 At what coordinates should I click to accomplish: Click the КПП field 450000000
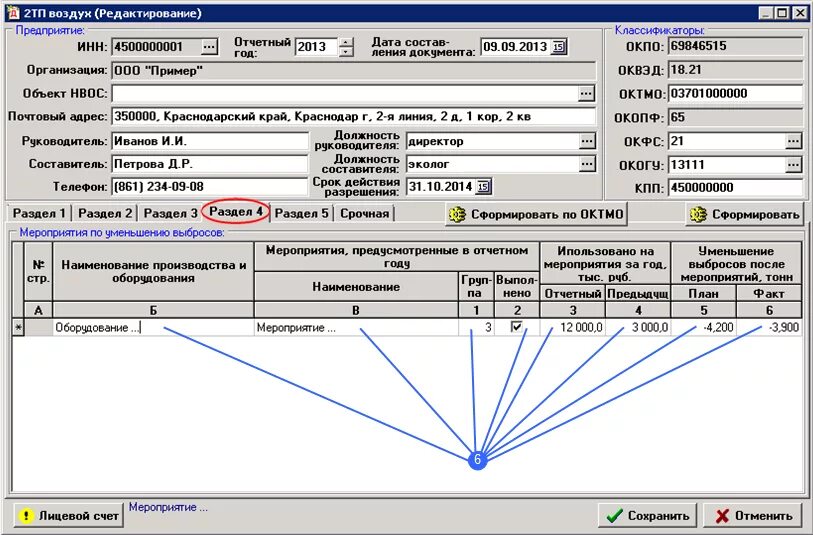(x=735, y=188)
